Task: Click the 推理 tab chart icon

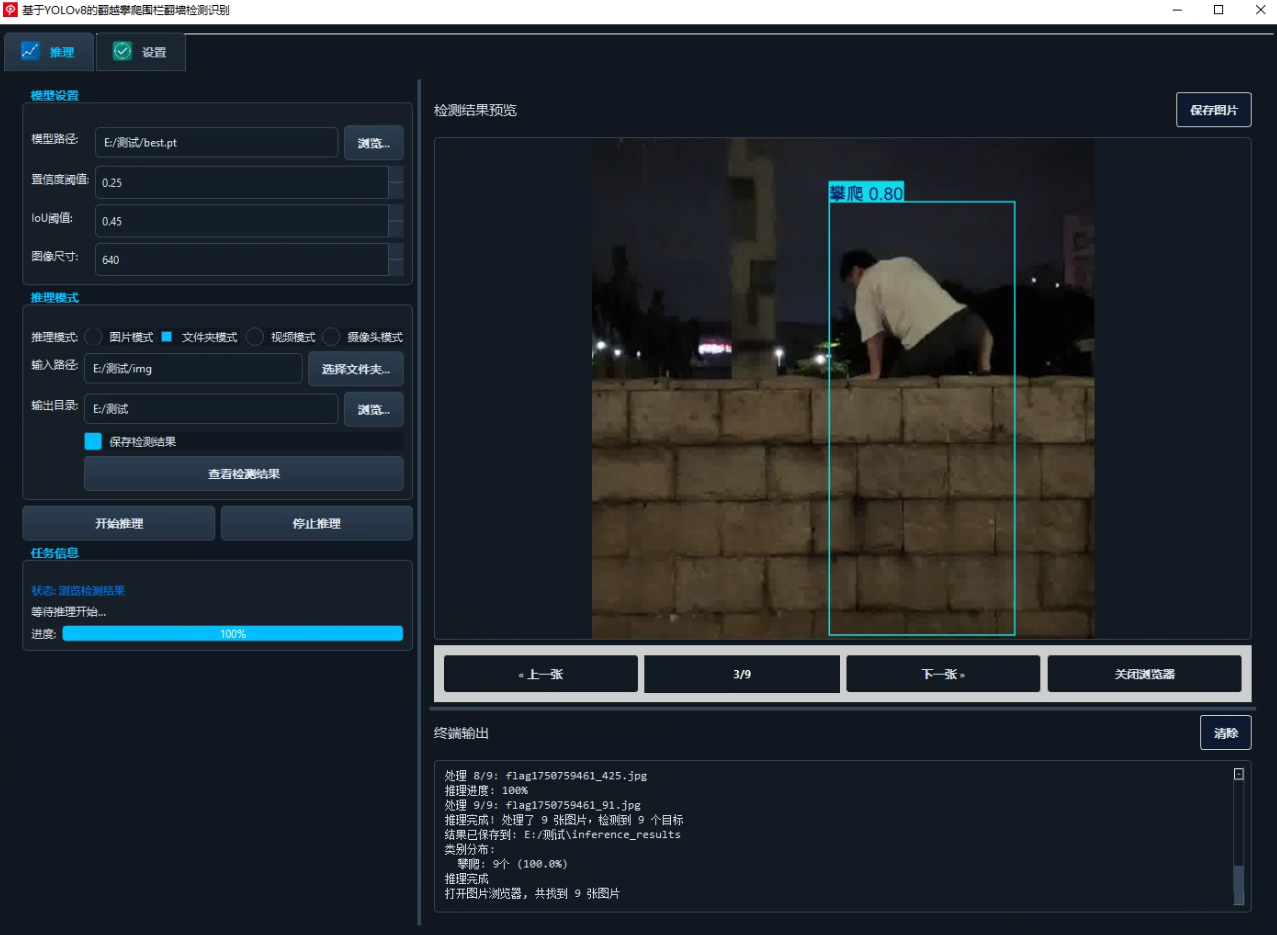Action: click(x=30, y=51)
